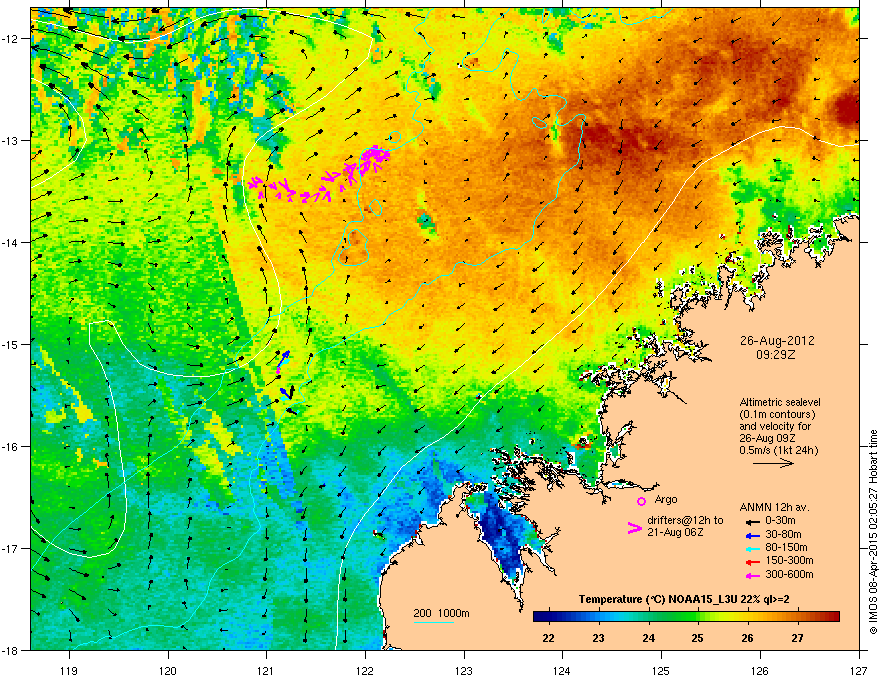Click the '21-Aug 06Z' text
This screenshot has height=680, width=880.
[x=675, y=532]
